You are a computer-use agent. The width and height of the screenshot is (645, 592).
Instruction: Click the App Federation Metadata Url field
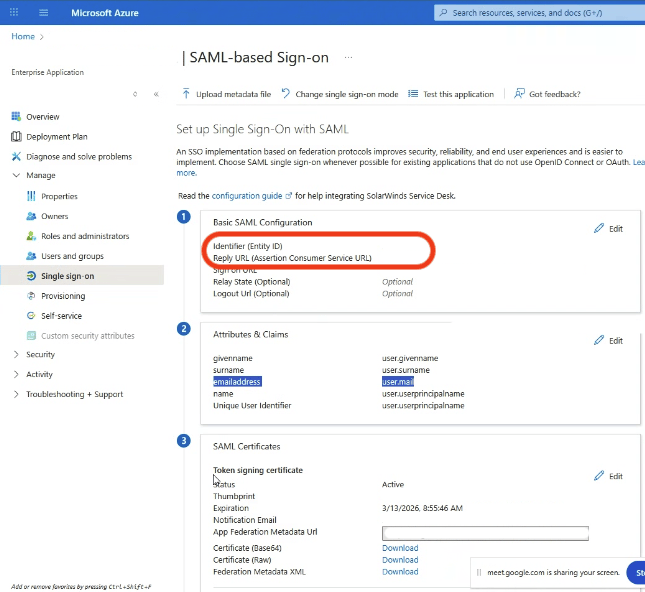[x=485, y=533]
